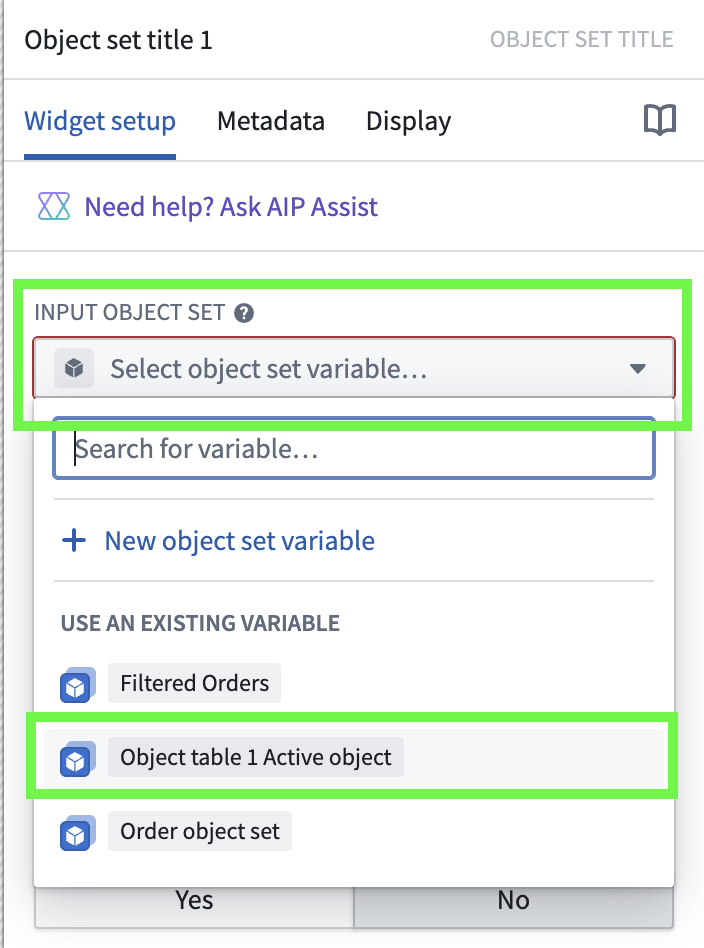704x948 pixels.
Task: Select the Object table 1 Active object variable
Action: click(256, 758)
